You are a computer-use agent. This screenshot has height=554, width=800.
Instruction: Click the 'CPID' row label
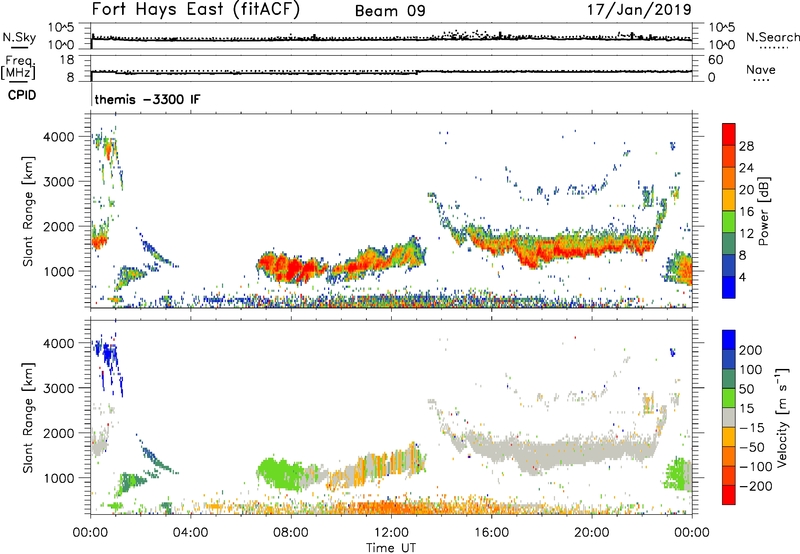click(22, 95)
